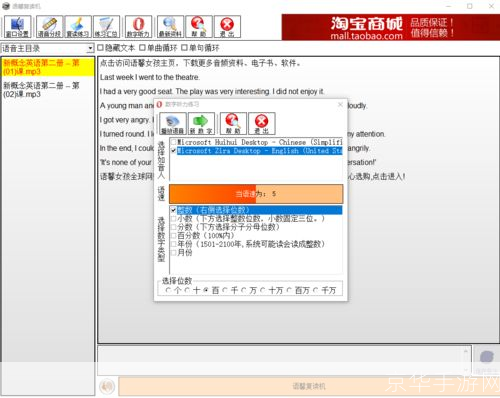Select the 千万 digit radio button
The image size is (500, 398).
point(315,290)
